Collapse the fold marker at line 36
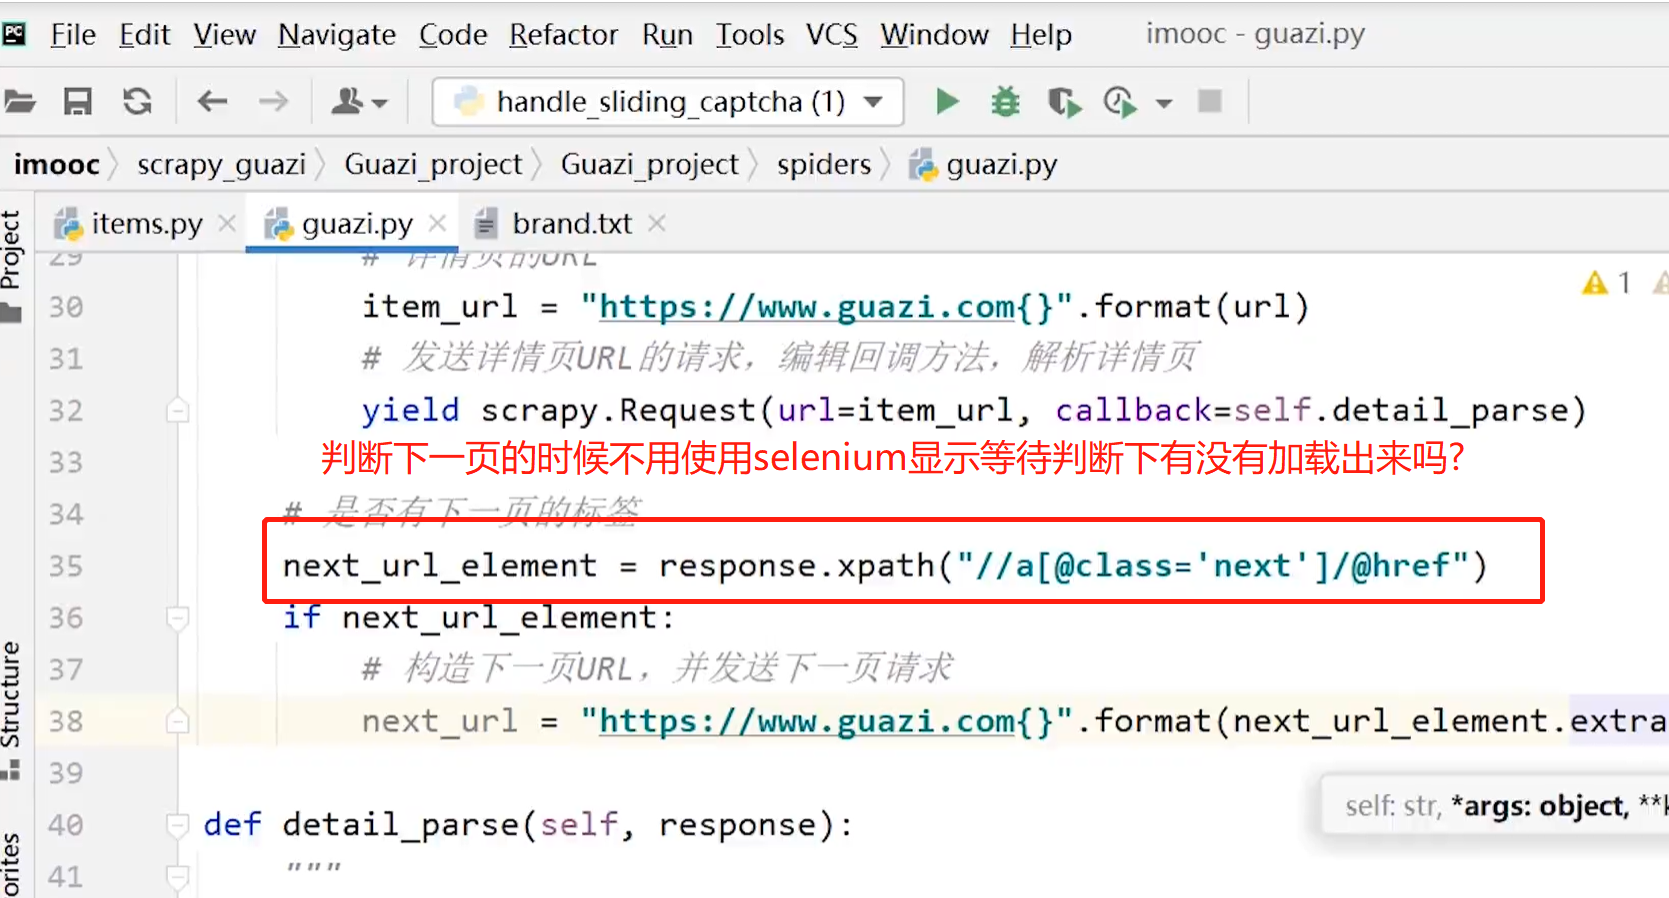This screenshot has height=898, width=1669. [177, 618]
